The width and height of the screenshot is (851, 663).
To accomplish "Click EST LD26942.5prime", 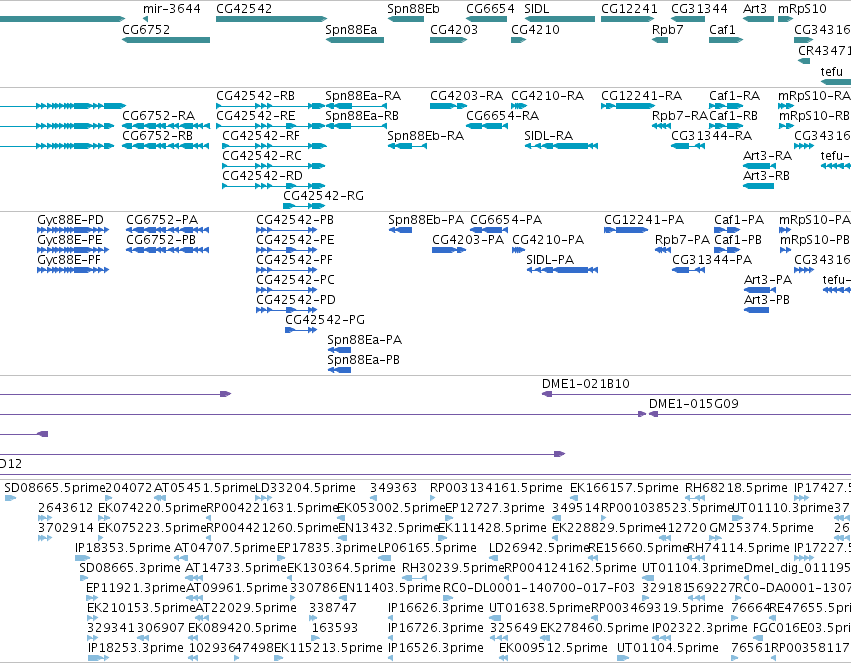I will 493,558.
